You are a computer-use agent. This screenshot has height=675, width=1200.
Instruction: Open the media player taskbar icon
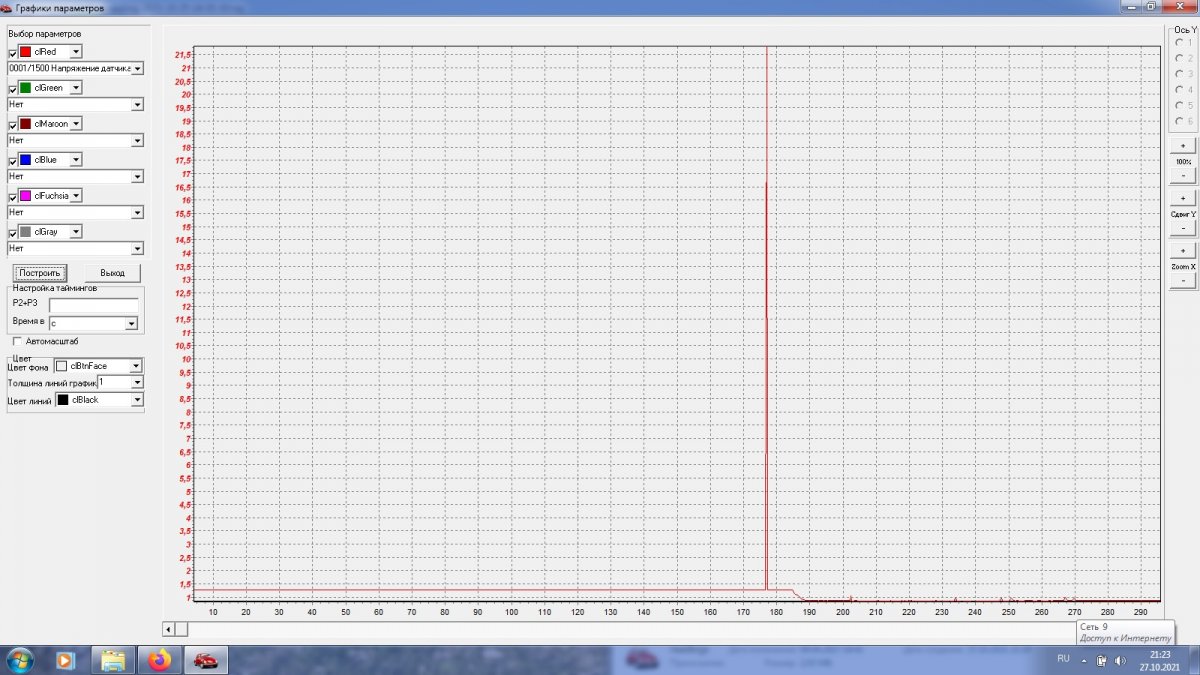(66, 660)
